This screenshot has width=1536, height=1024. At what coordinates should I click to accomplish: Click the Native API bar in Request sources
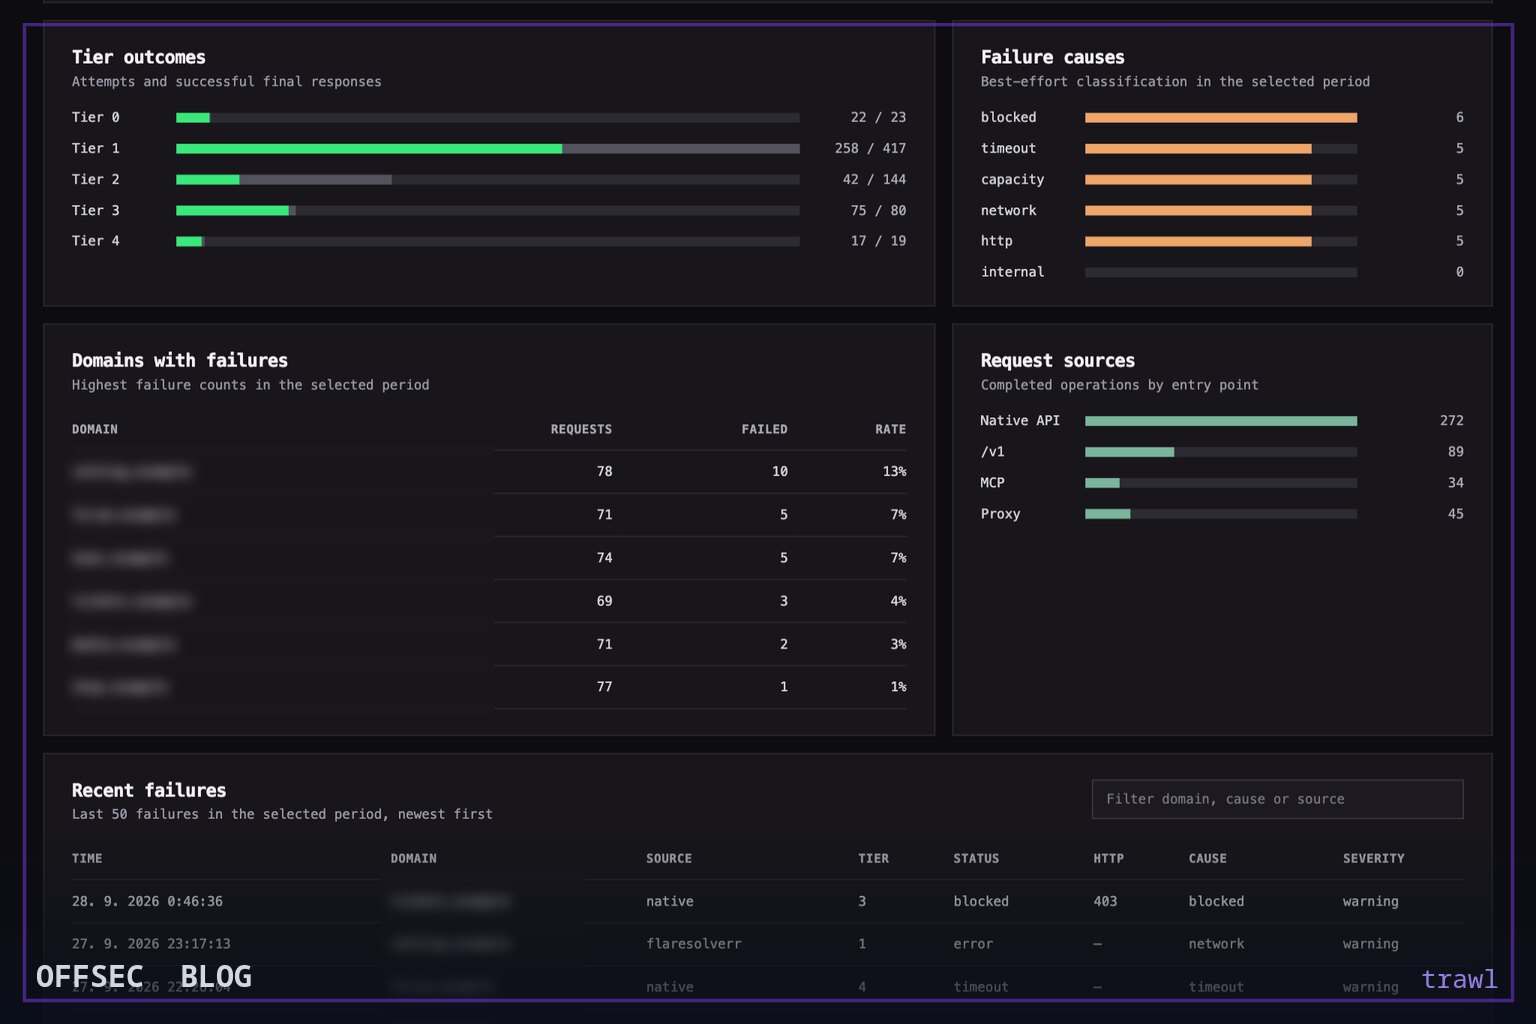click(1221, 420)
